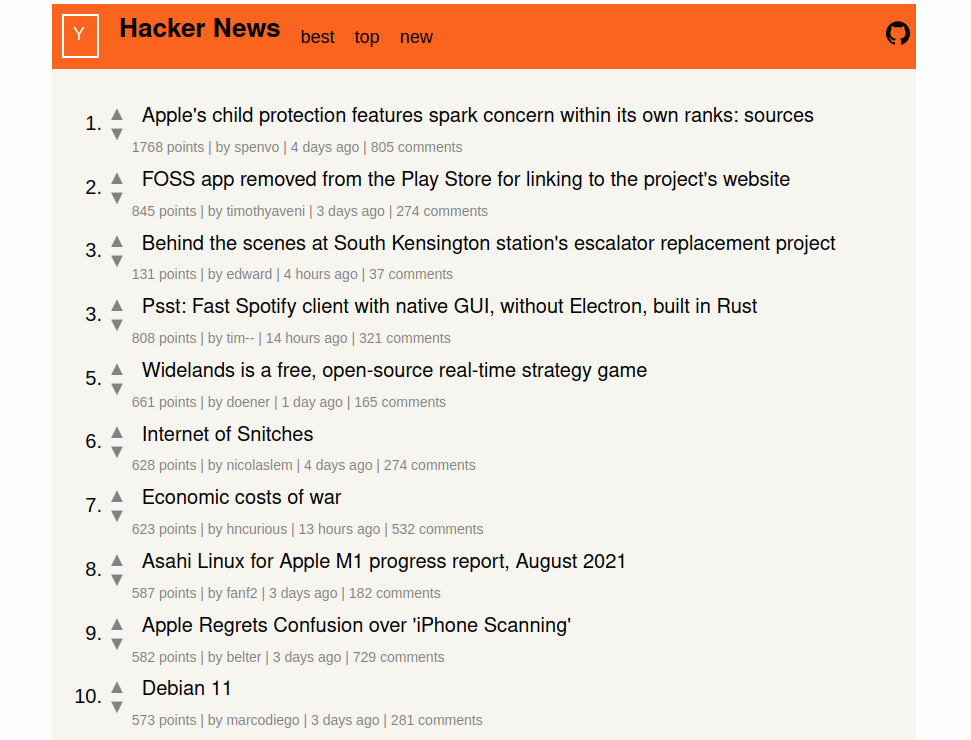971x740 pixels.
Task: Click the 274 comments text by timothyaveni
Action: click(x=442, y=211)
